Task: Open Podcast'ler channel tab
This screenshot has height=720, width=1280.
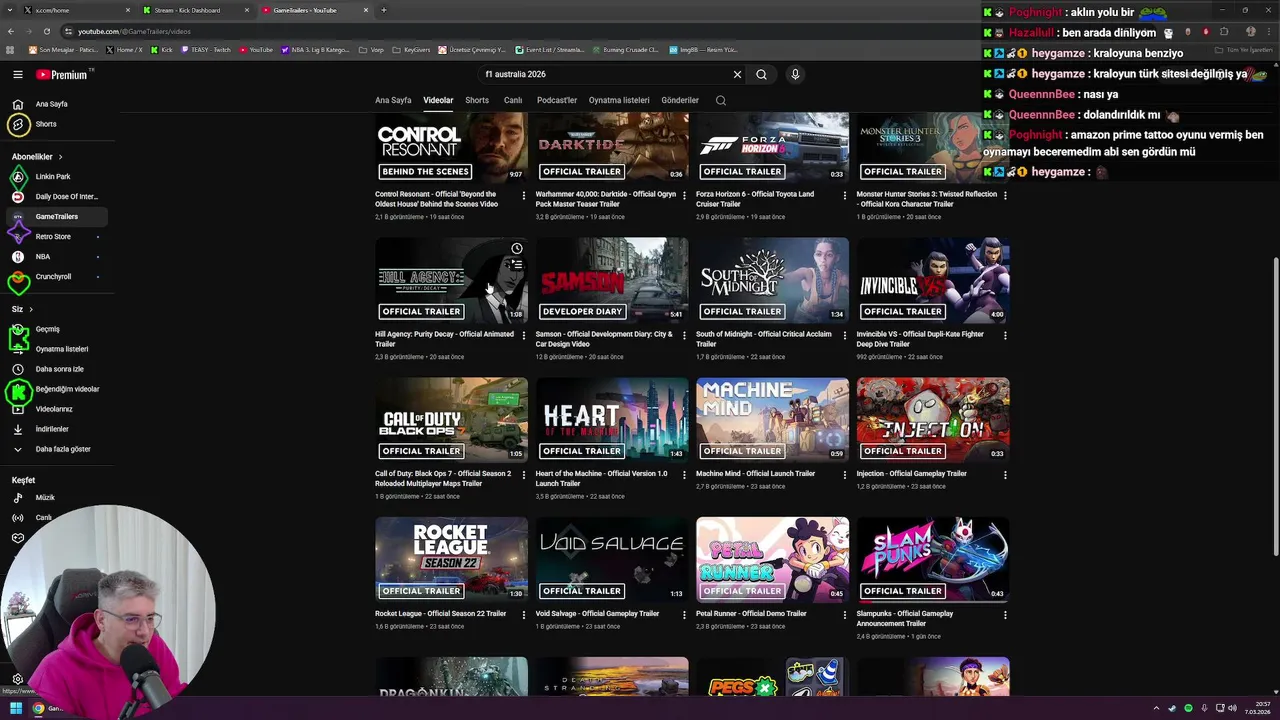Action: pyautogui.click(x=557, y=100)
